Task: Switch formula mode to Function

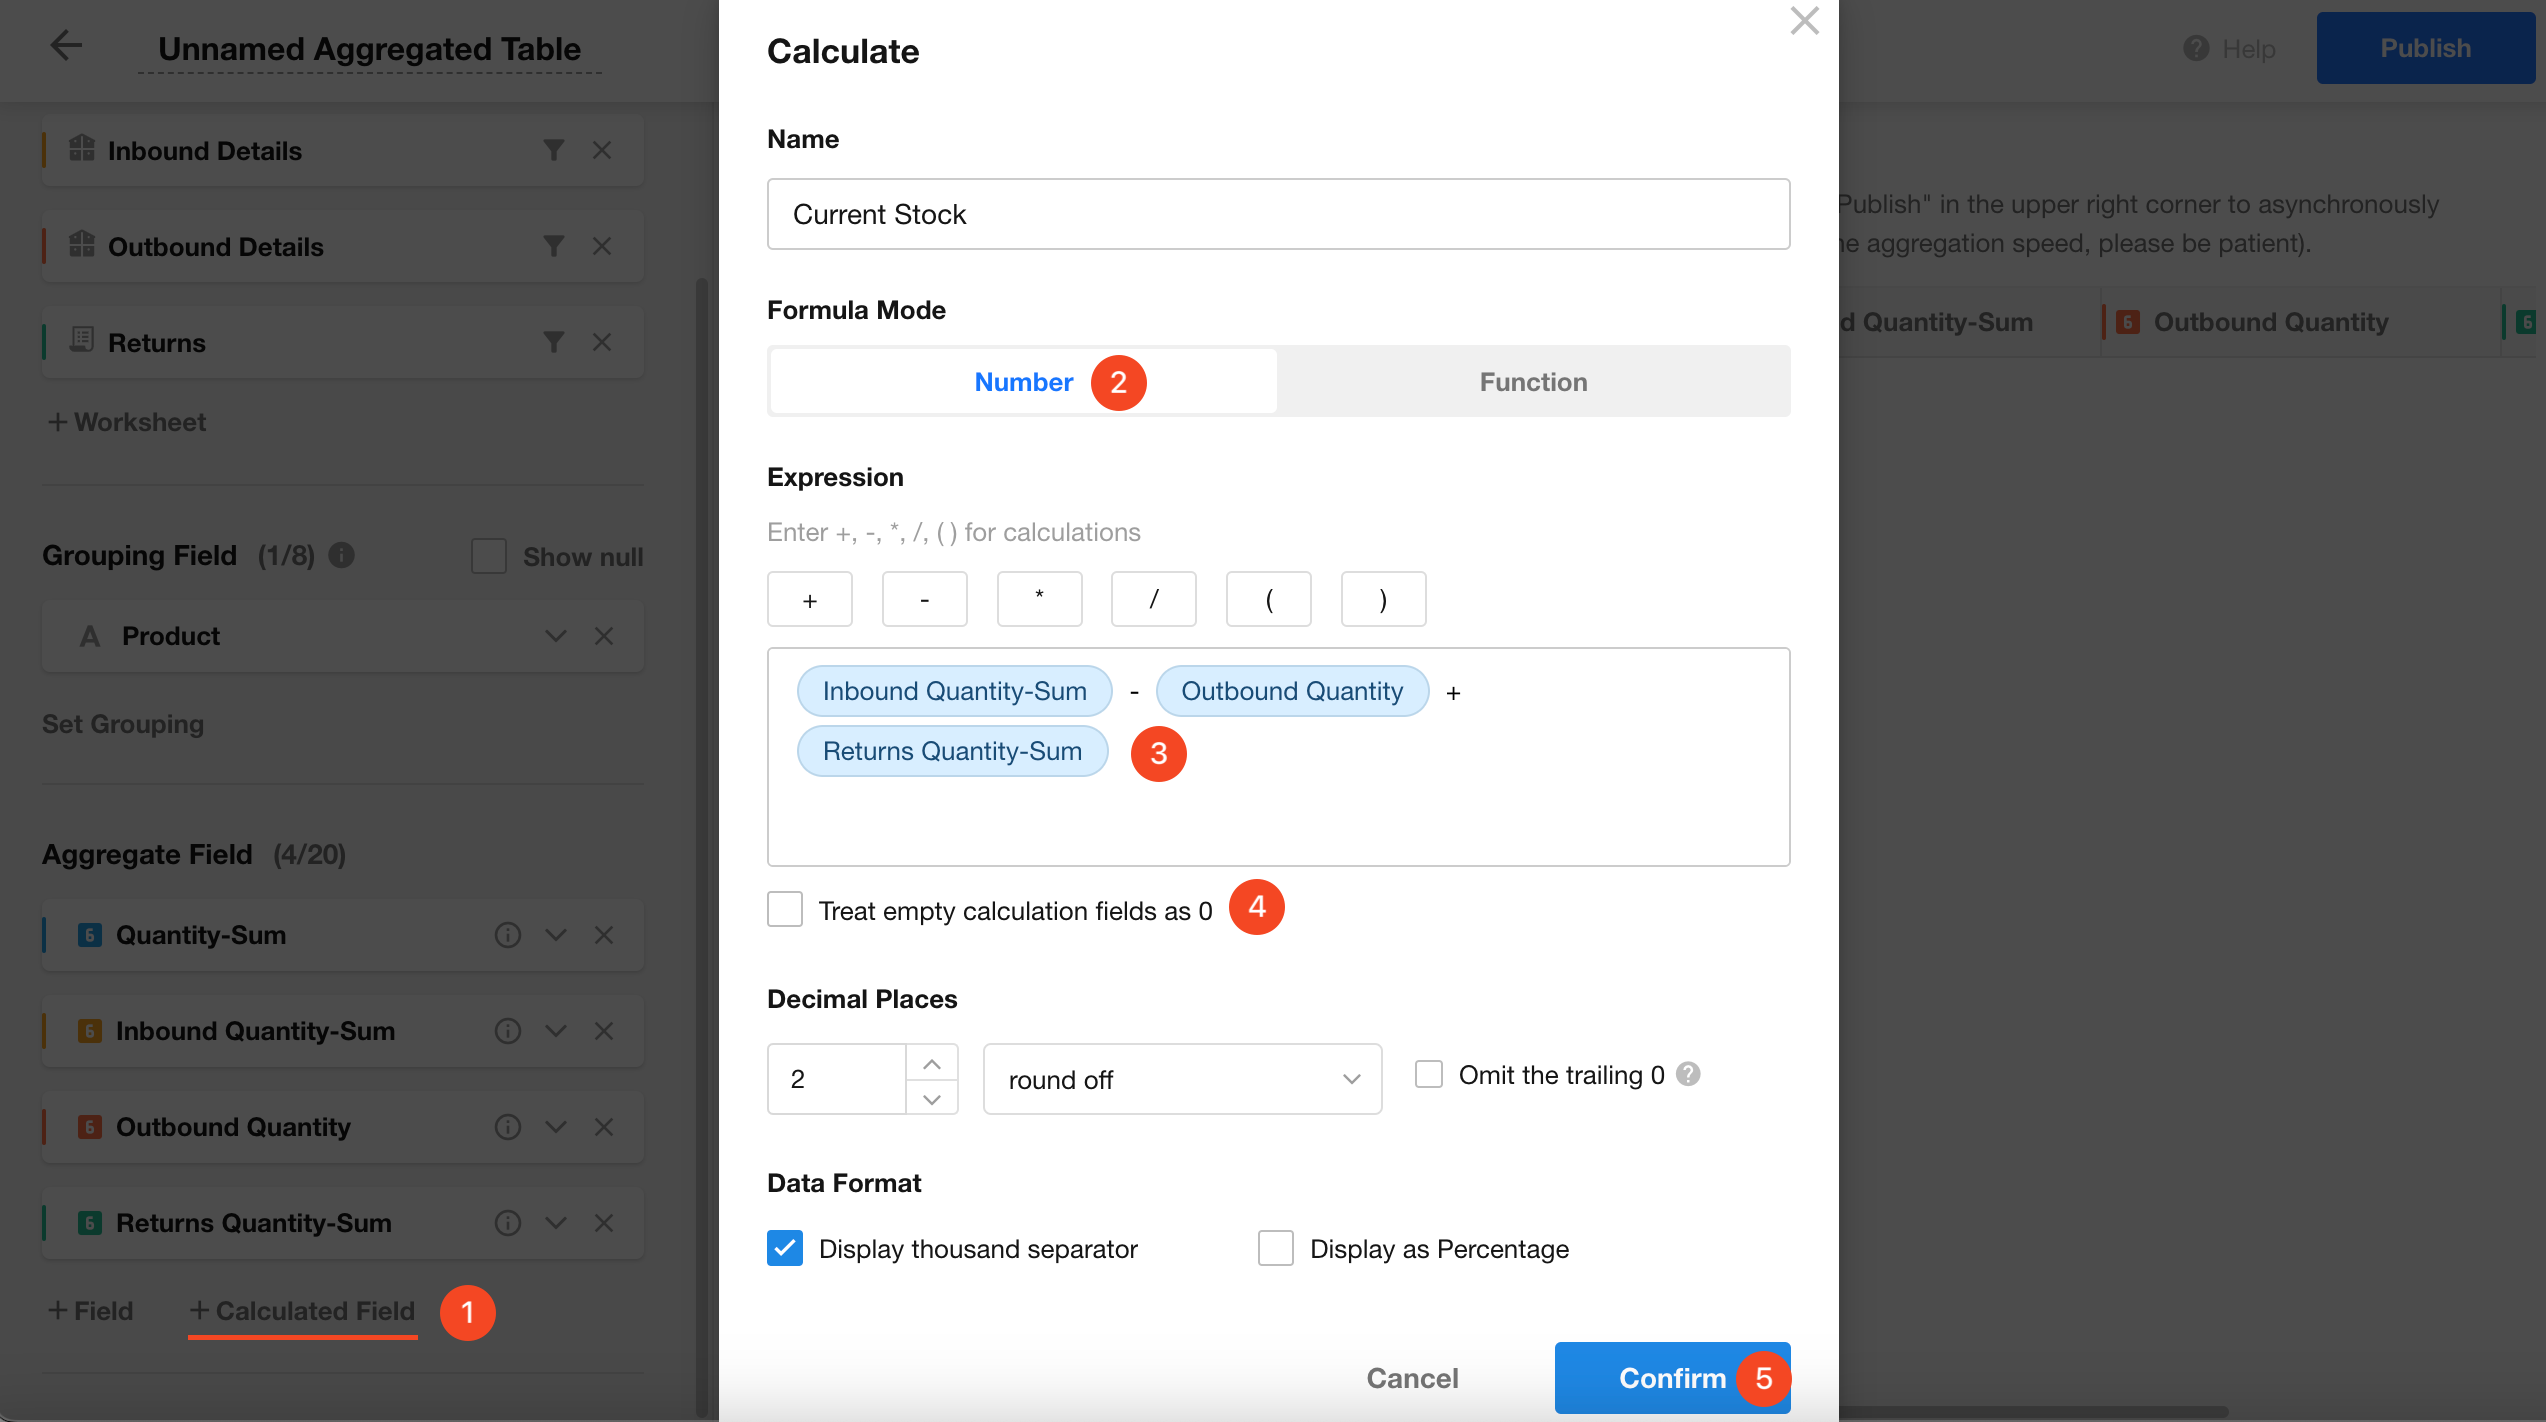Action: [x=1533, y=382]
